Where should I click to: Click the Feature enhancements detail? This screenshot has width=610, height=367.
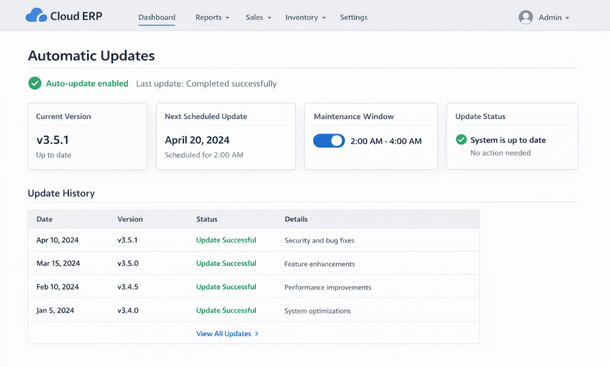319,264
